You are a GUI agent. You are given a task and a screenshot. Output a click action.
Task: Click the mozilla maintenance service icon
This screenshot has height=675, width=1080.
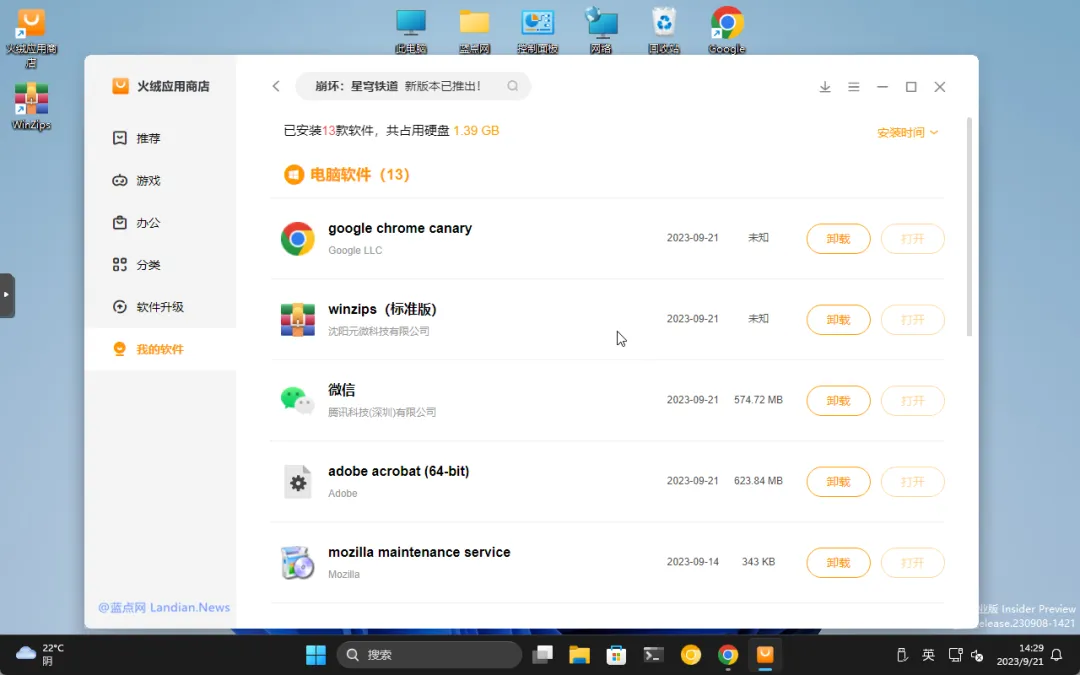point(298,562)
